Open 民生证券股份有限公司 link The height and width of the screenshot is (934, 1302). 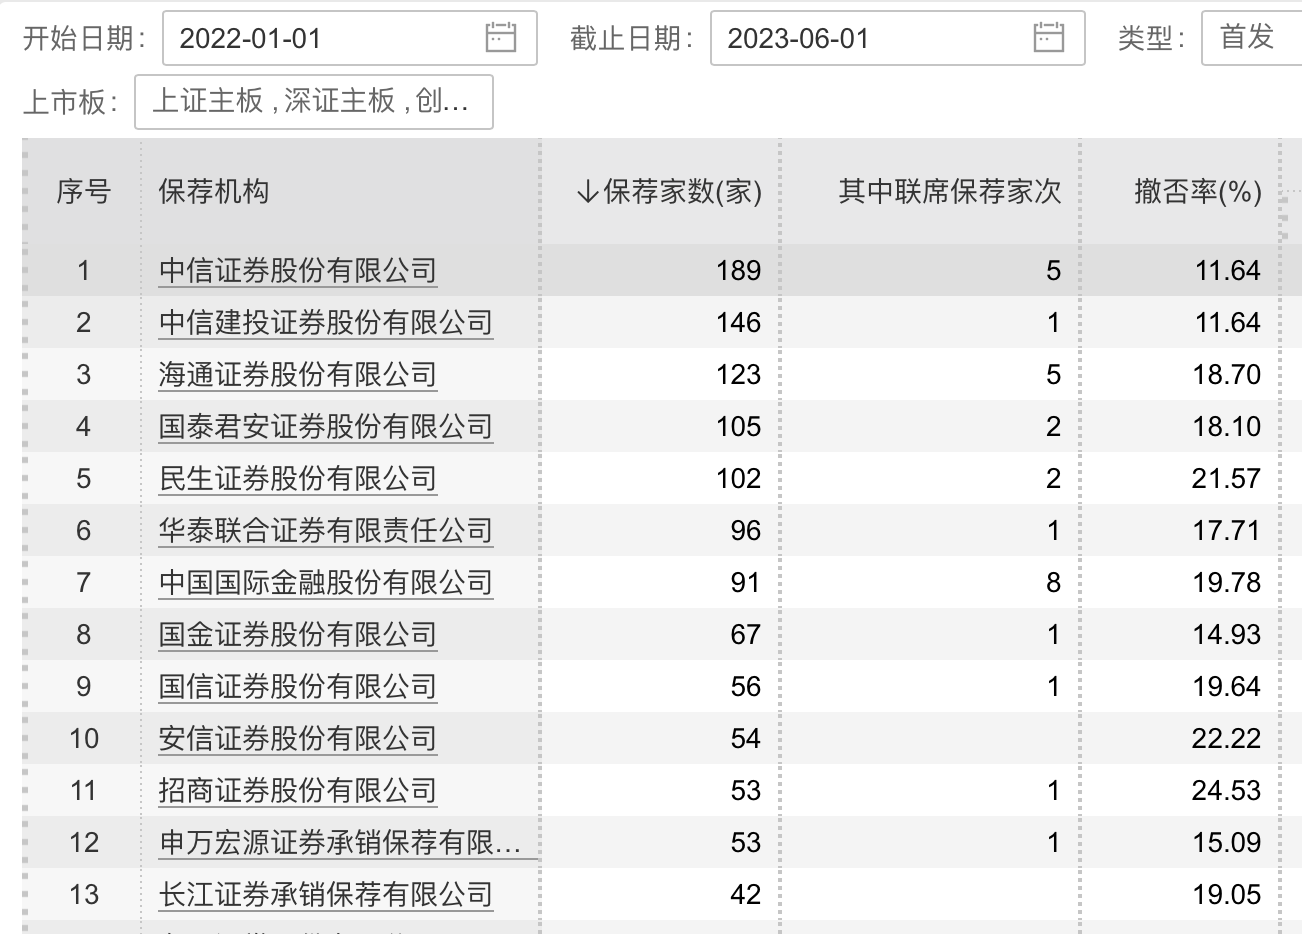[x=298, y=479]
